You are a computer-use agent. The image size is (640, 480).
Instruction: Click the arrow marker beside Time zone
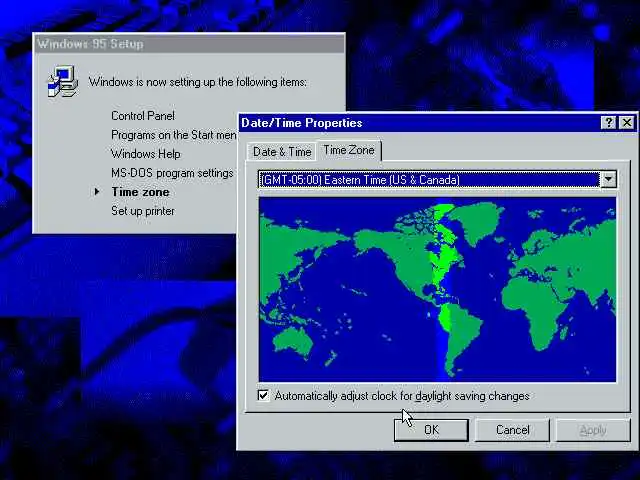tap(97, 191)
